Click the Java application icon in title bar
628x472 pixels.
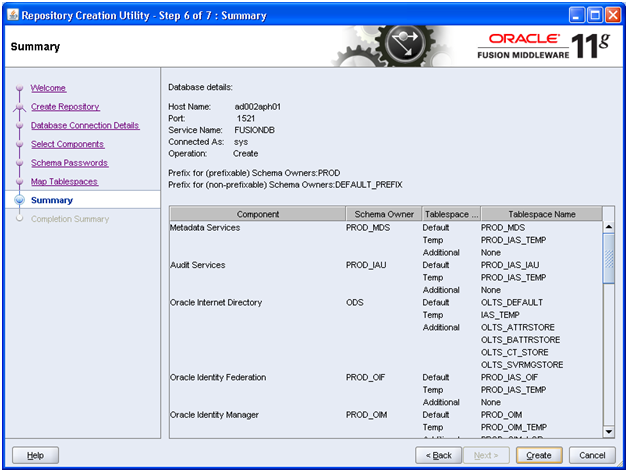point(13,15)
